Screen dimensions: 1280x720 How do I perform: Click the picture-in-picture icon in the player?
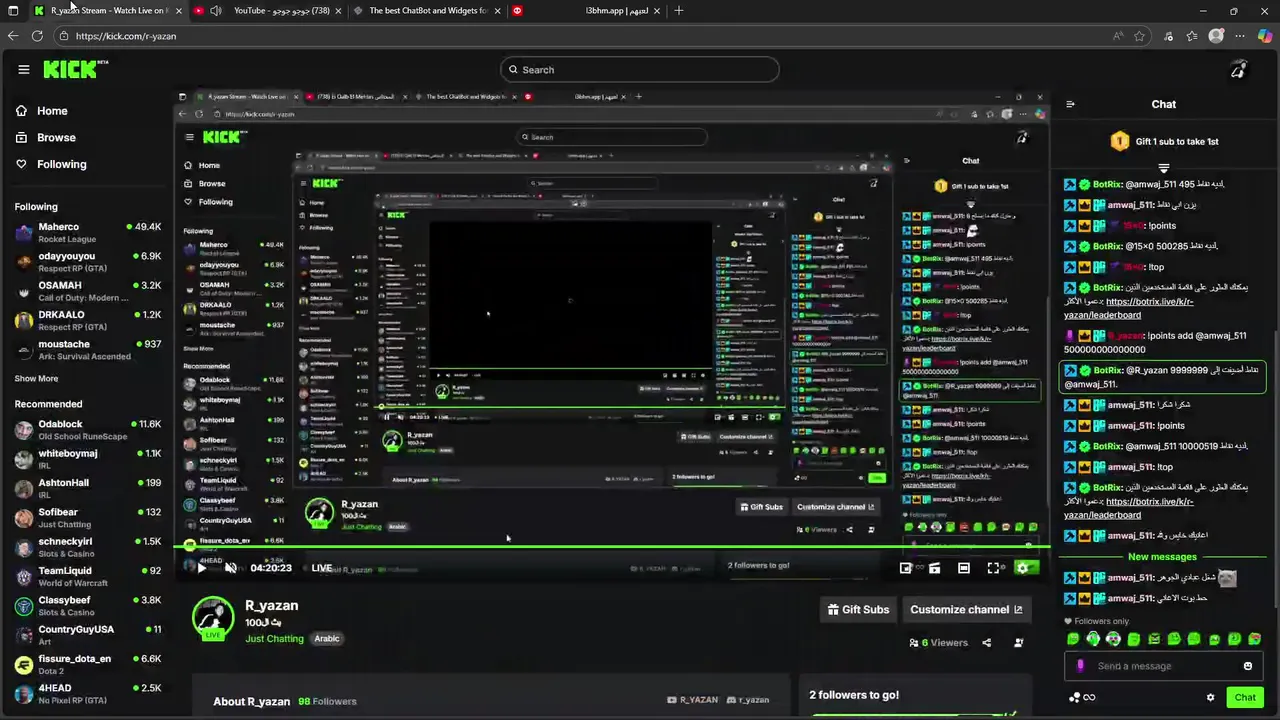[905, 568]
